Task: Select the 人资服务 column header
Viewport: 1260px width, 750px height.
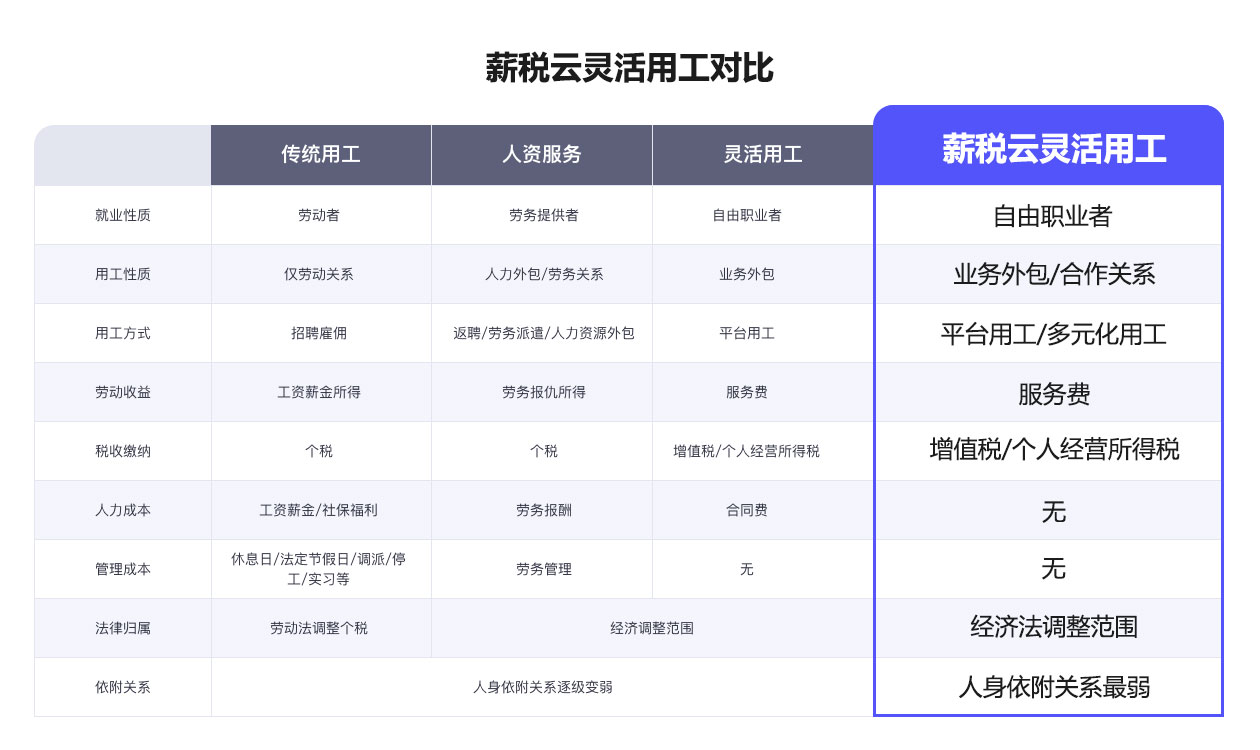Action: click(542, 155)
